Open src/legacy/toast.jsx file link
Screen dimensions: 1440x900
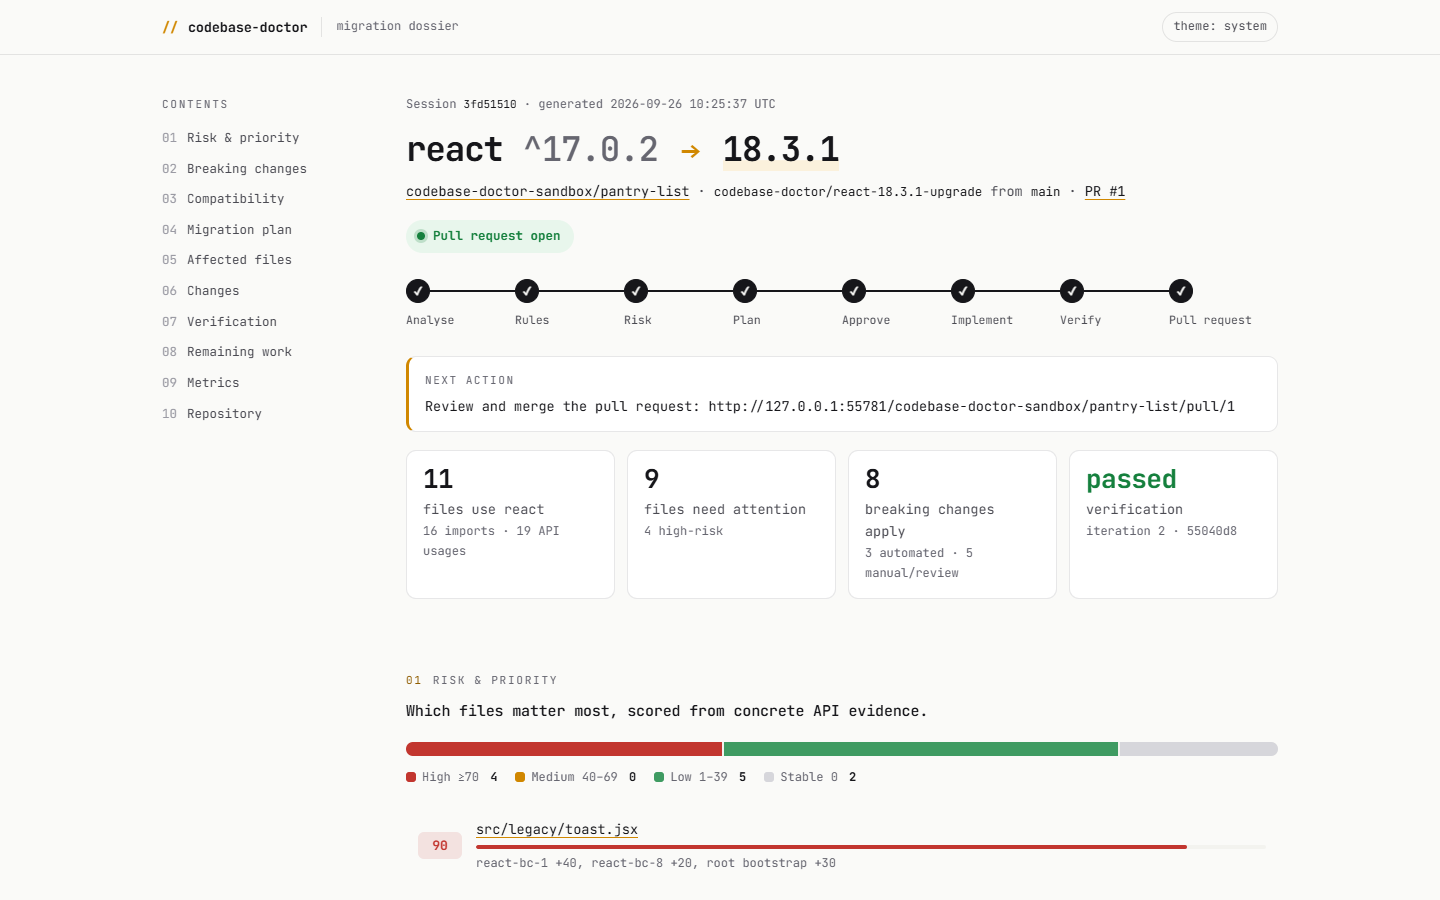(557, 830)
